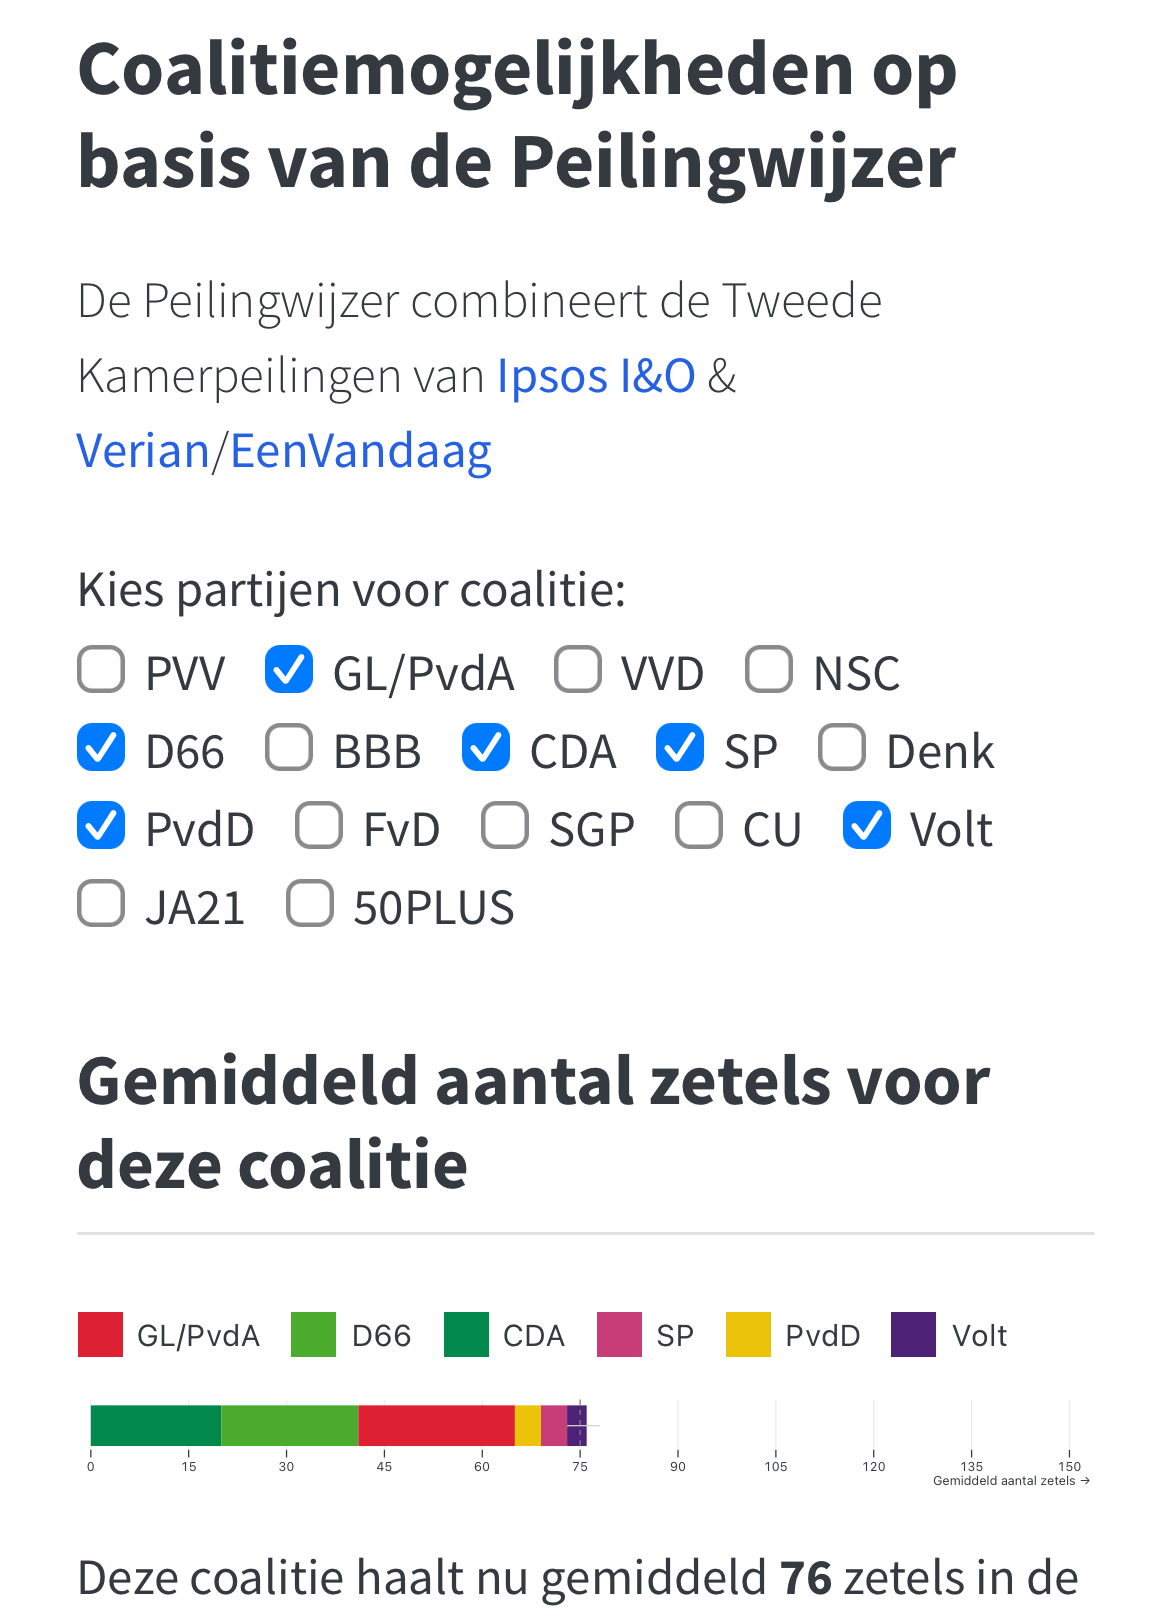Open the Ipsos I&O link
1170x1610 pixels.
(x=596, y=377)
